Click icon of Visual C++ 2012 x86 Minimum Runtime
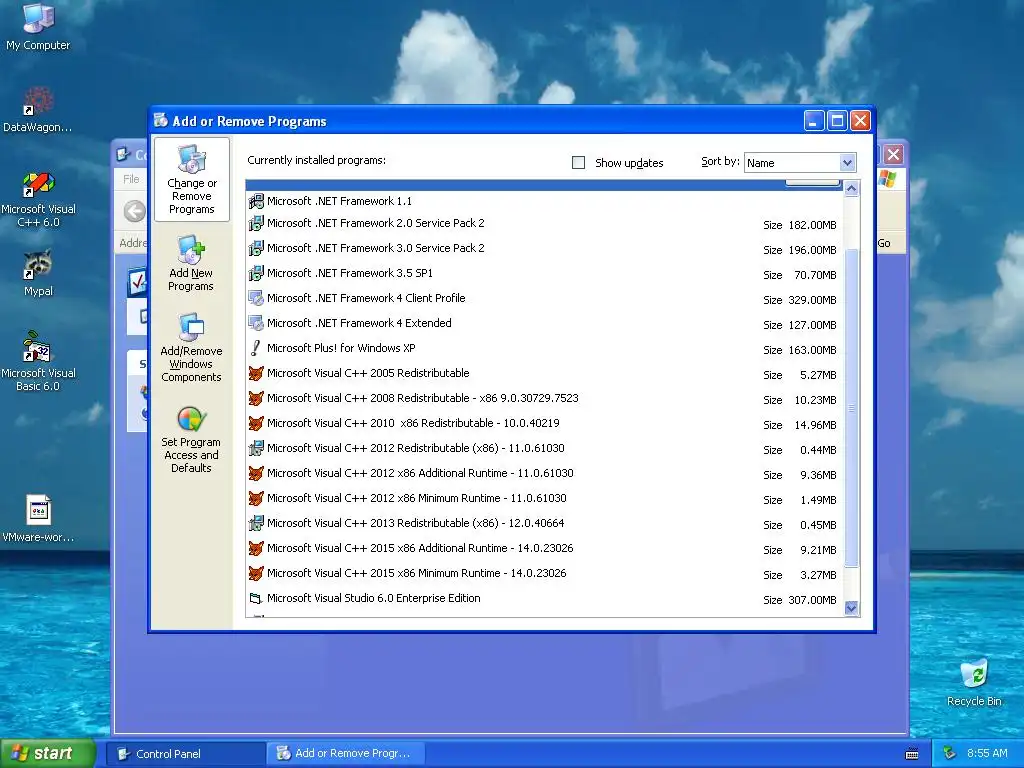Viewport: 1024px width, 768px height. pyautogui.click(x=256, y=498)
